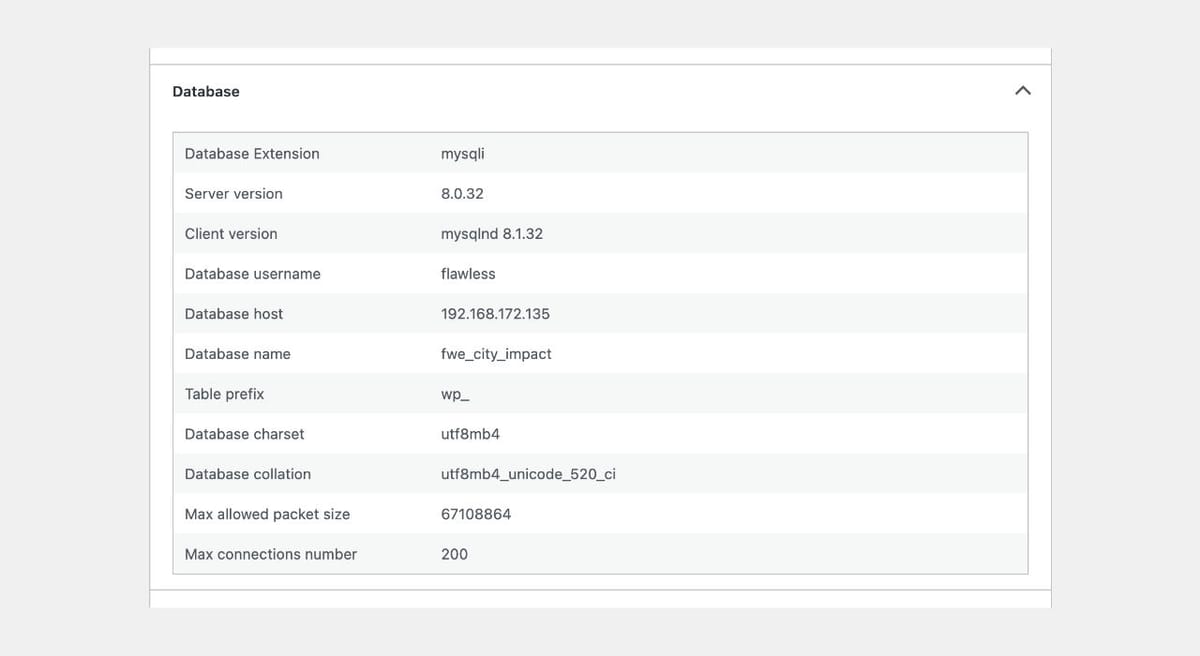The width and height of the screenshot is (1200, 656).
Task: Click the mysqlnd 8.1.32 value
Action: (489, 233)
